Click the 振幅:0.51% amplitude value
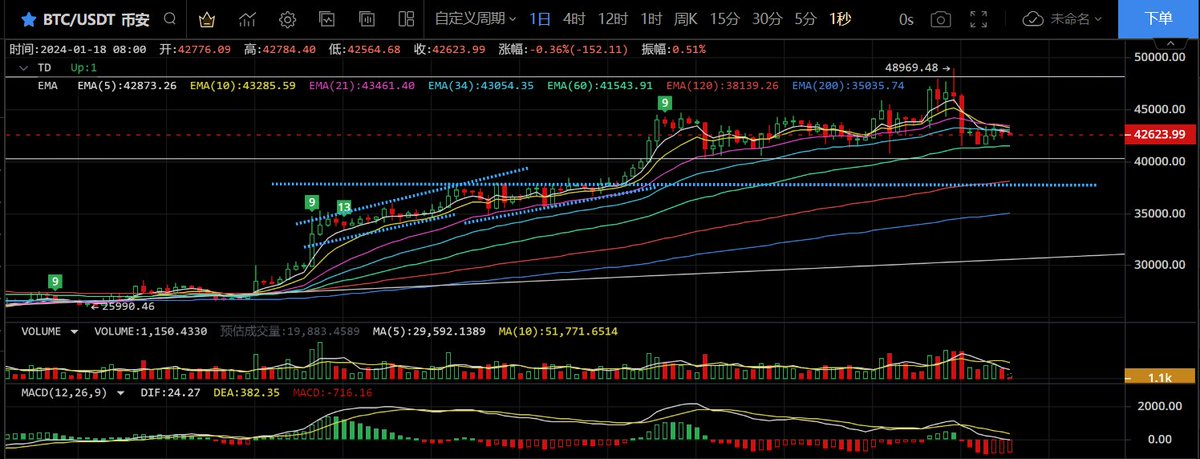The width and height of the screenshot is (1200, 459). (673, 49)
